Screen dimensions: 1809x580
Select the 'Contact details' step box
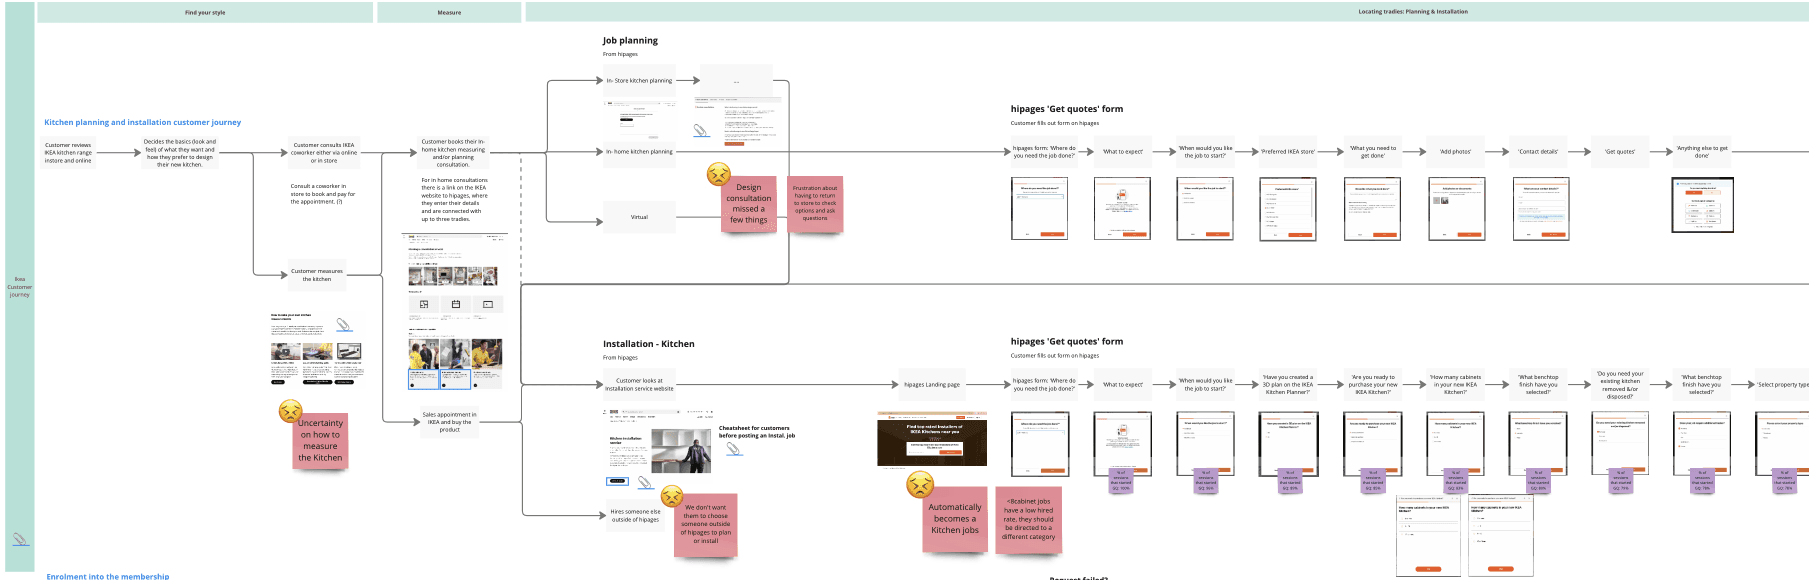[1538, 152]
